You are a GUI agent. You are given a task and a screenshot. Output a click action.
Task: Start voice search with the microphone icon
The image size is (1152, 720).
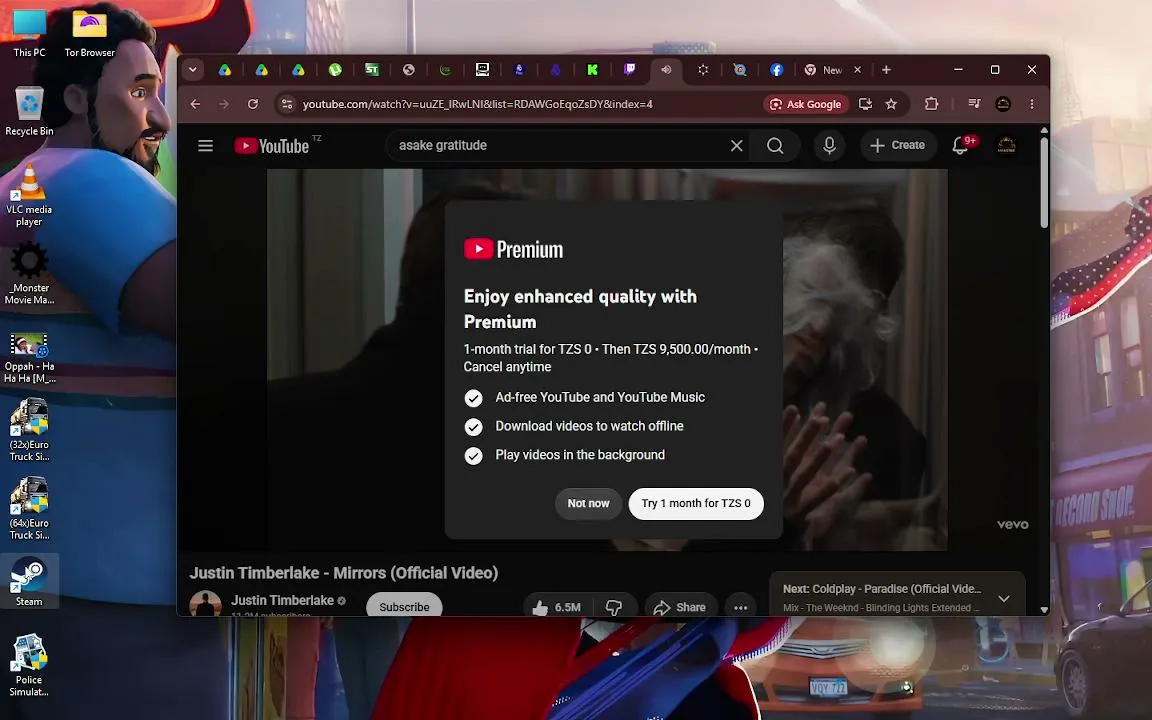point(829,145)
